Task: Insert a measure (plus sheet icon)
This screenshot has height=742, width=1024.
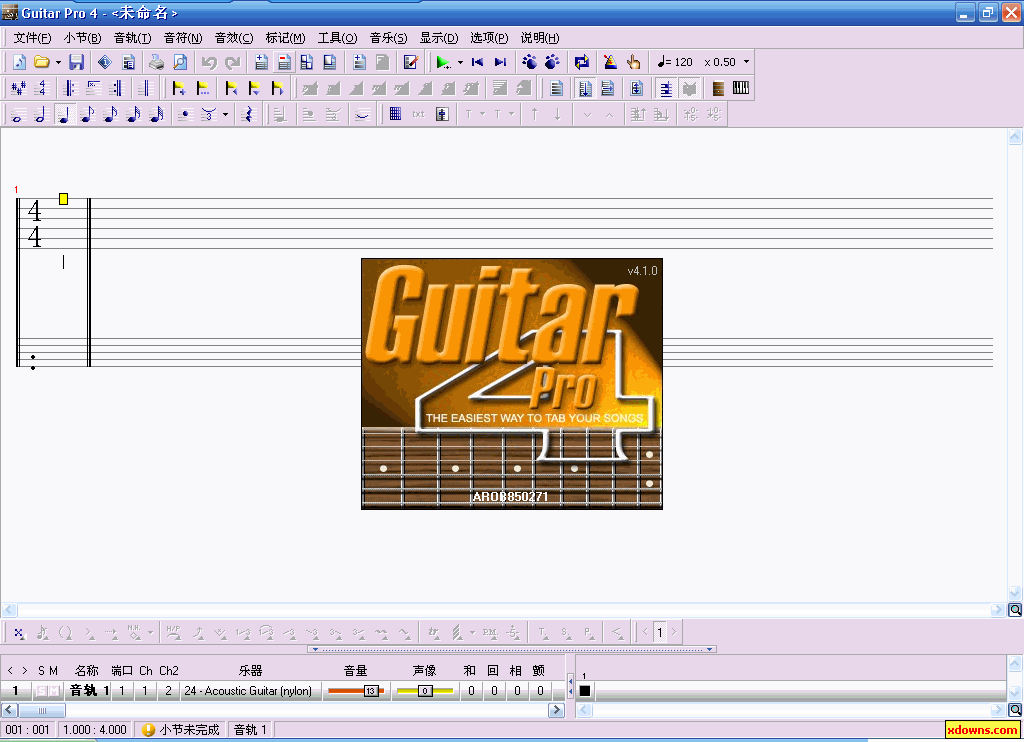Action: (x=261, y=62)
